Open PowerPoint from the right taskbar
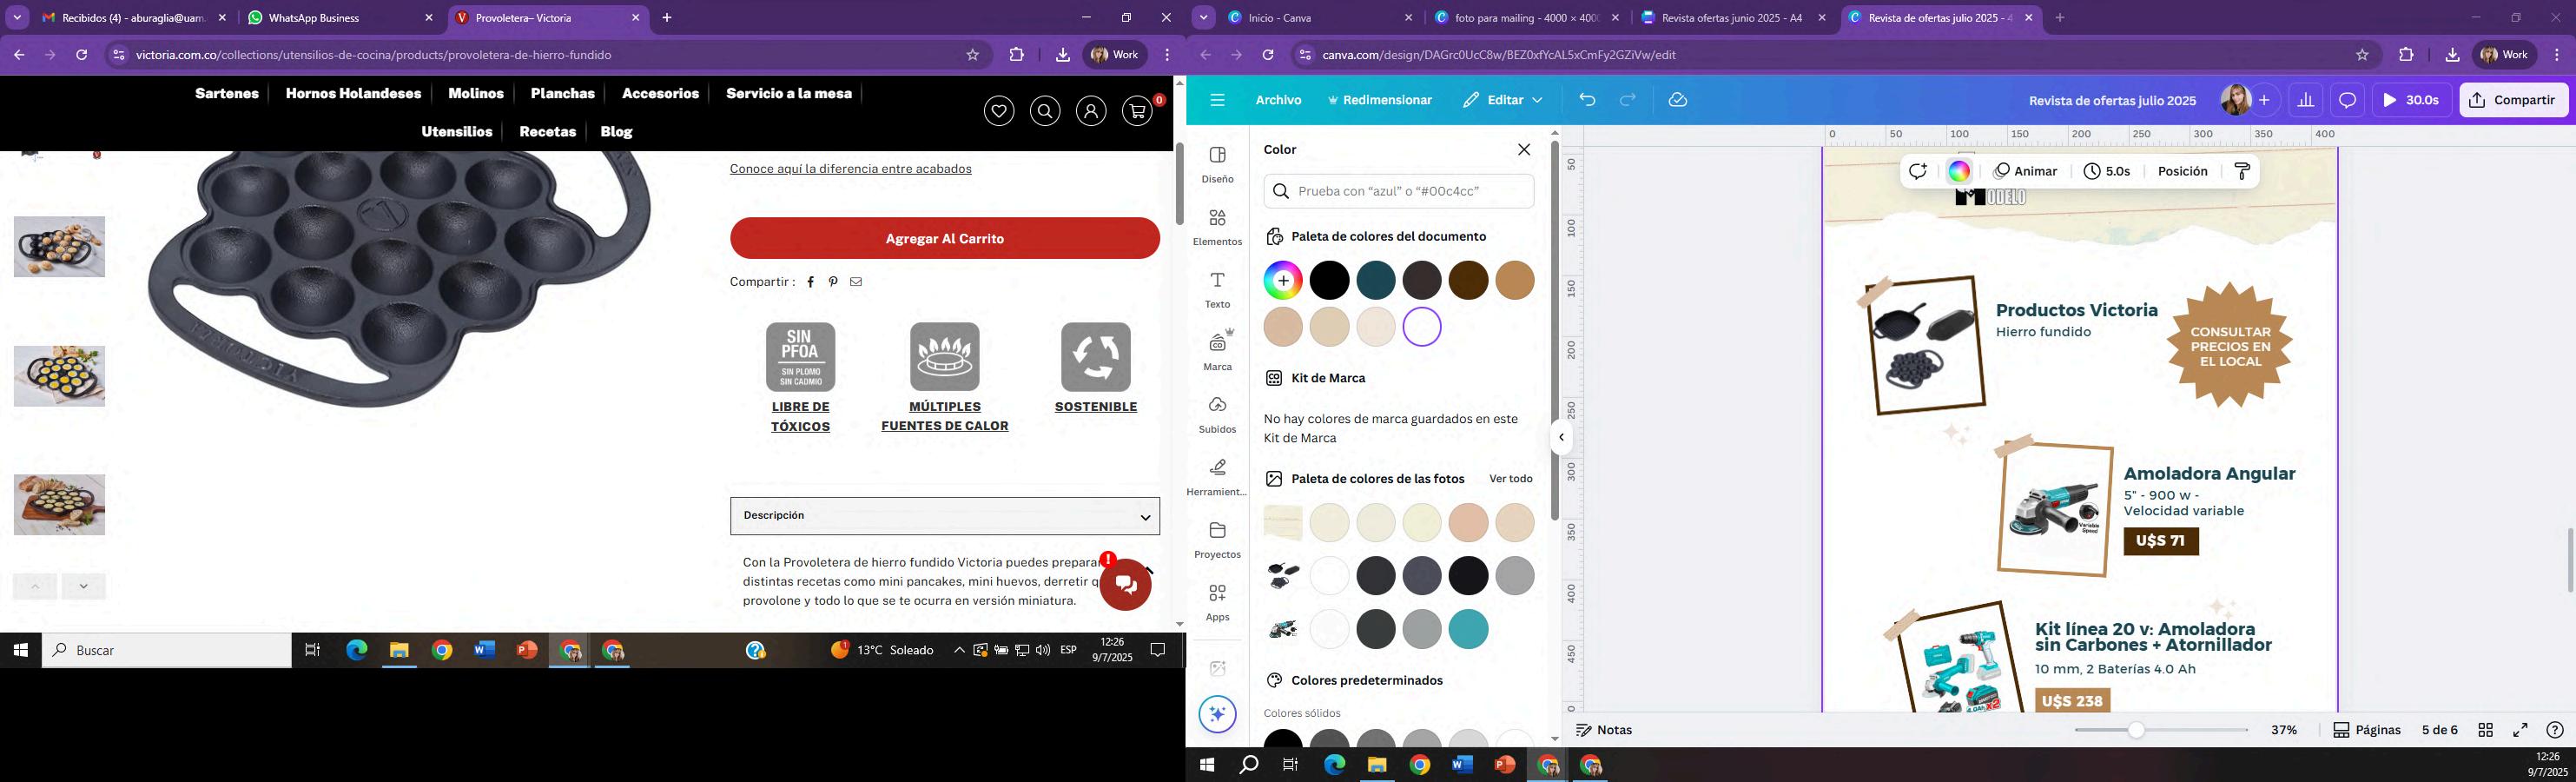The image size is (2576, 782). tap(1505, 765)
